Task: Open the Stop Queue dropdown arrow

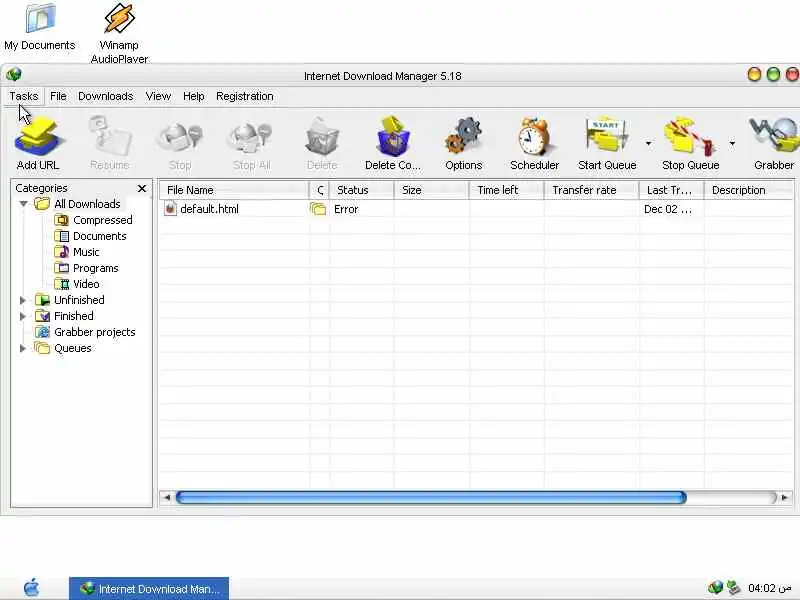Action: pos(732,143)
